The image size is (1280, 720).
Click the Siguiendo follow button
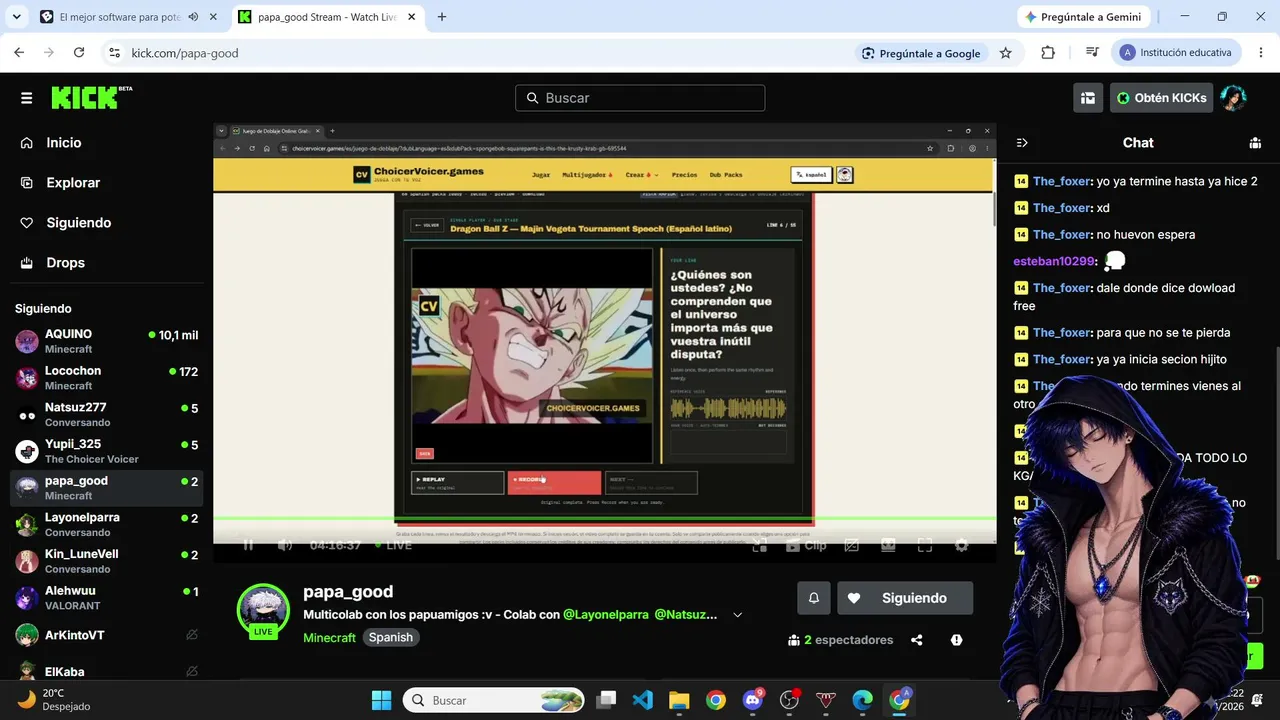point(905,598)
